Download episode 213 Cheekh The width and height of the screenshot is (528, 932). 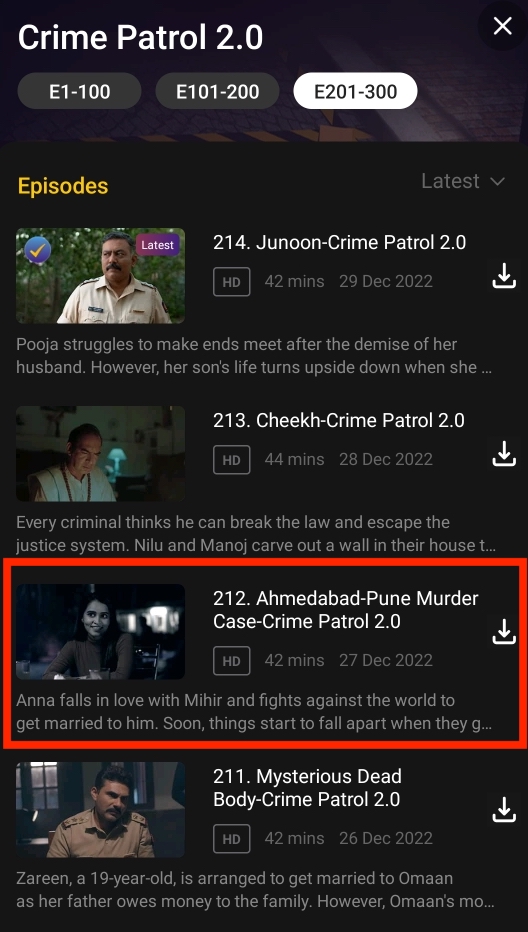click(504, 454)
